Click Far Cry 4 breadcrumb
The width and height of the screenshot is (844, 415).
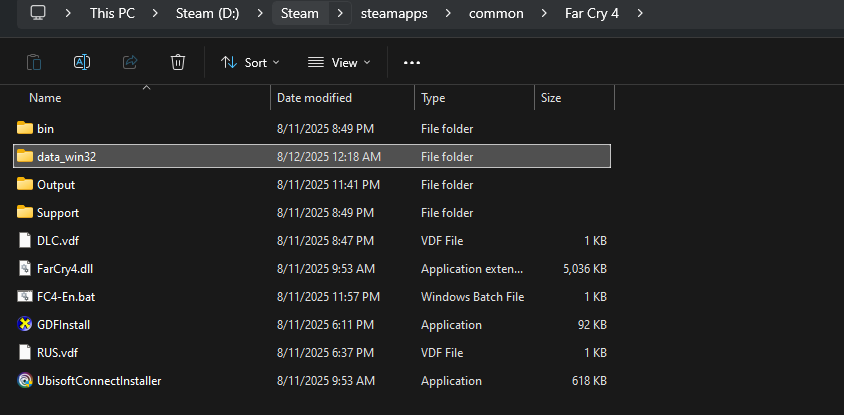592,13
